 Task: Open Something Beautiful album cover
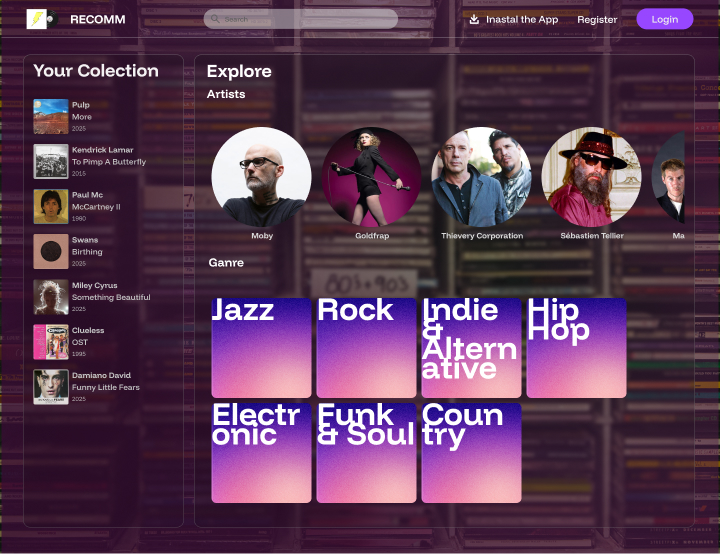[51, 297]
